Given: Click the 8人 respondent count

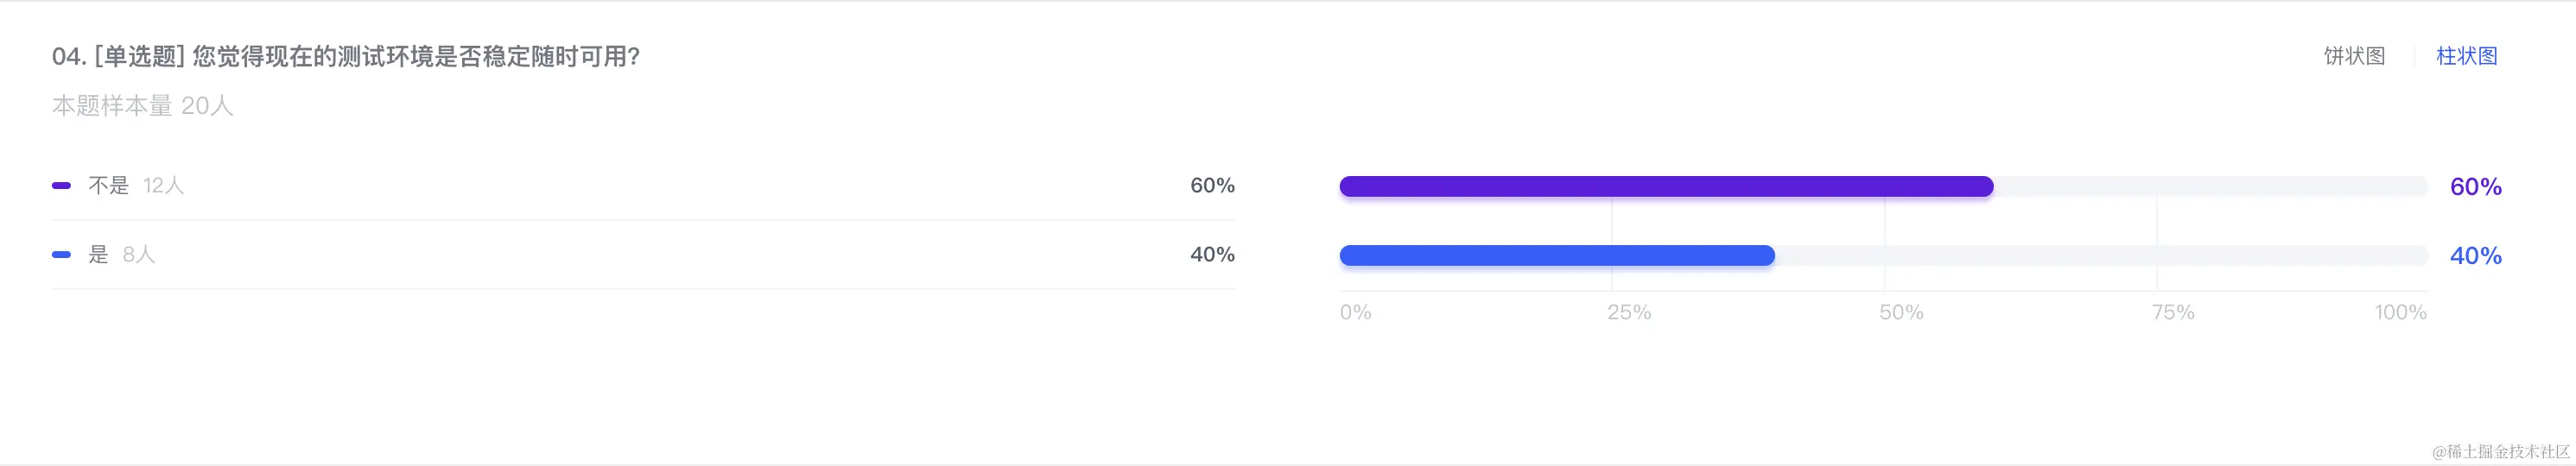Looking at the screenshot, I should [x=139, y=255].
